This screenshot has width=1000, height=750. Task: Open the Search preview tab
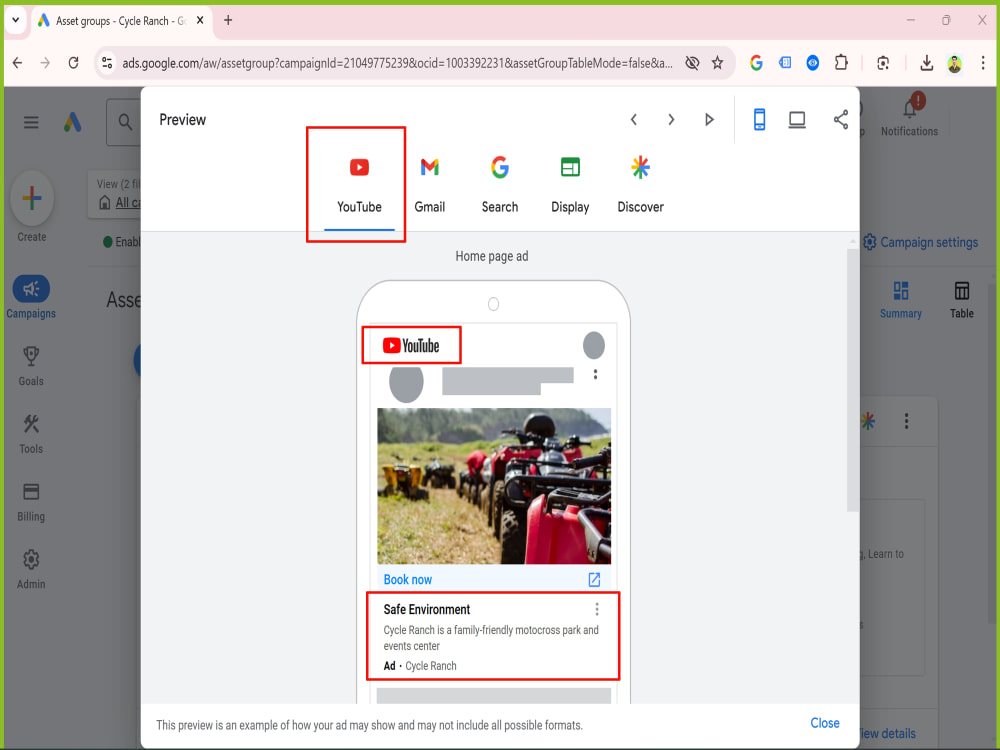coord(499,184)
